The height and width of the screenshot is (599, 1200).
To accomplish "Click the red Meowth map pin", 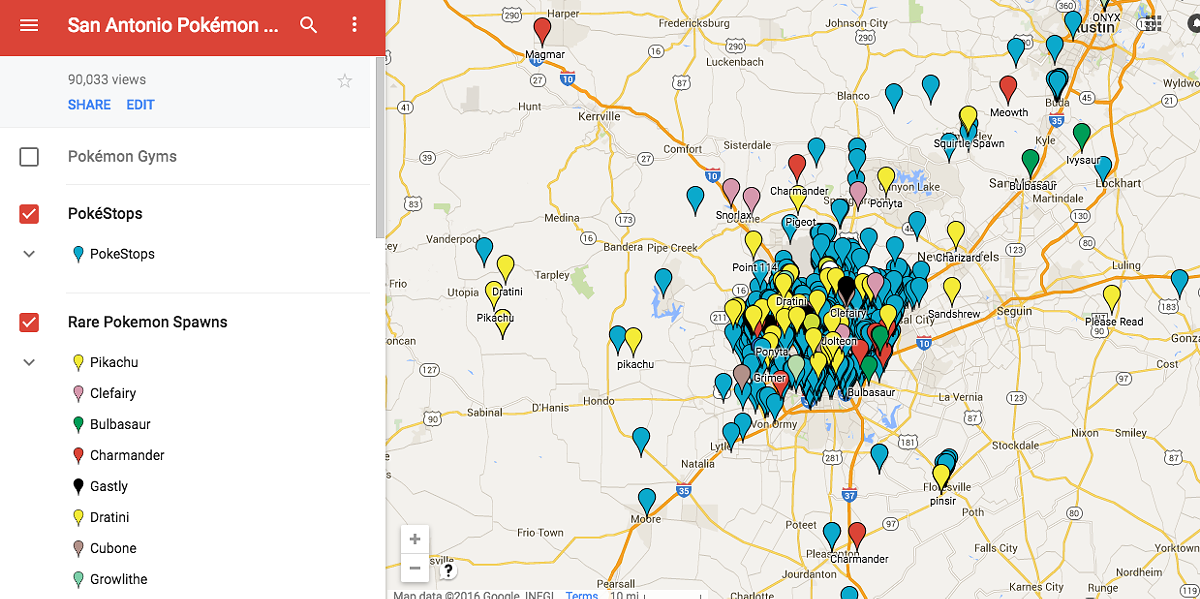I will click(1008, 90).
